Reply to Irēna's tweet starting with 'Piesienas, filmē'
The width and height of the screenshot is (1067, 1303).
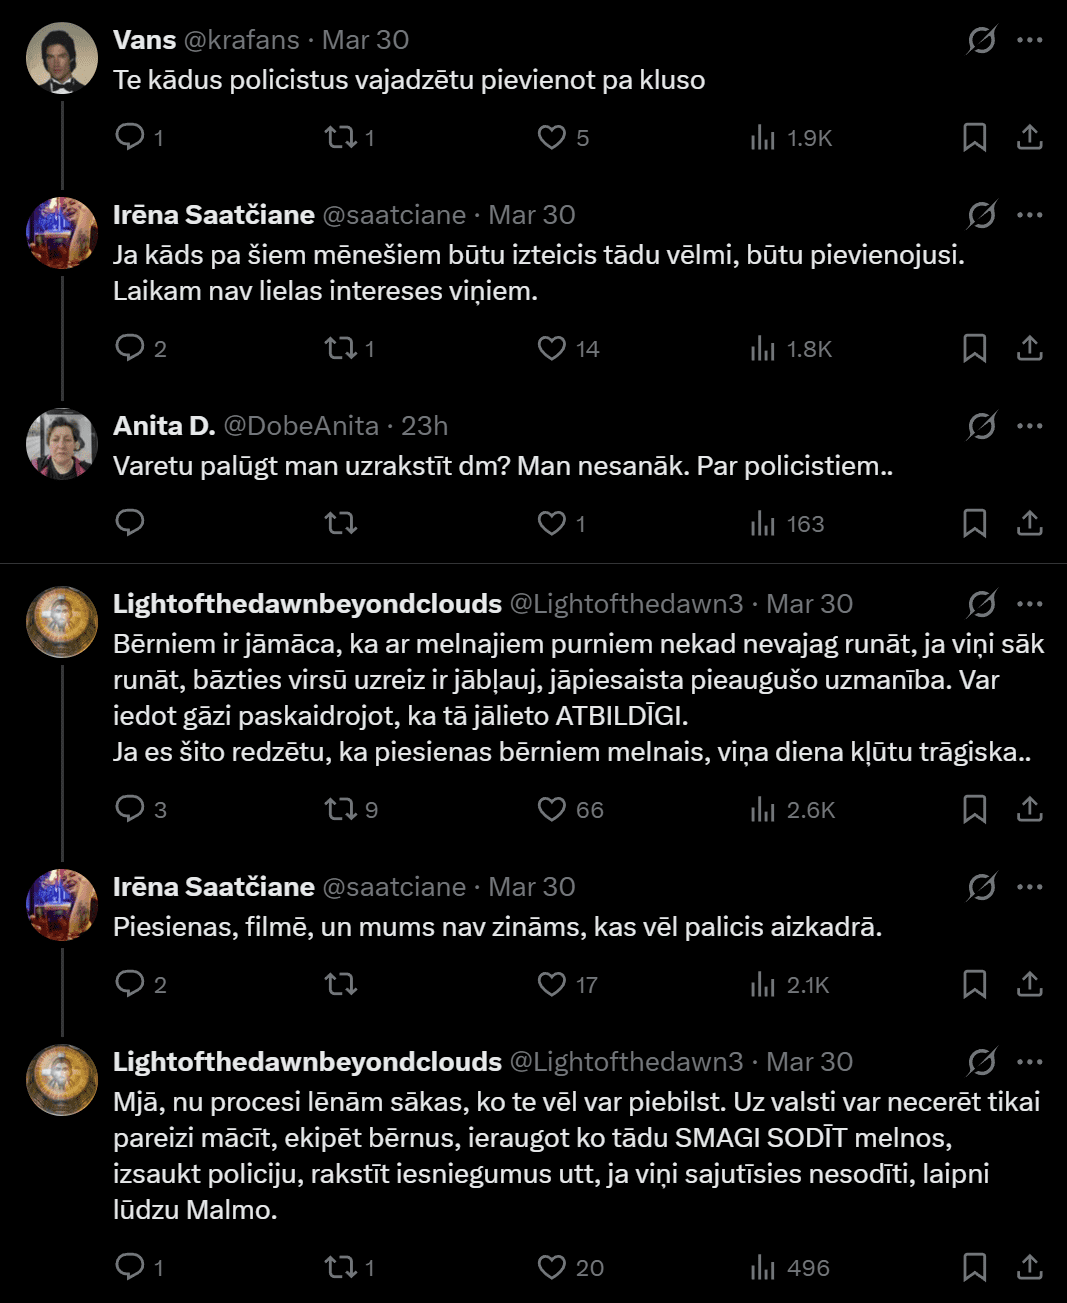pyautogui.click(x=130, y=984)
